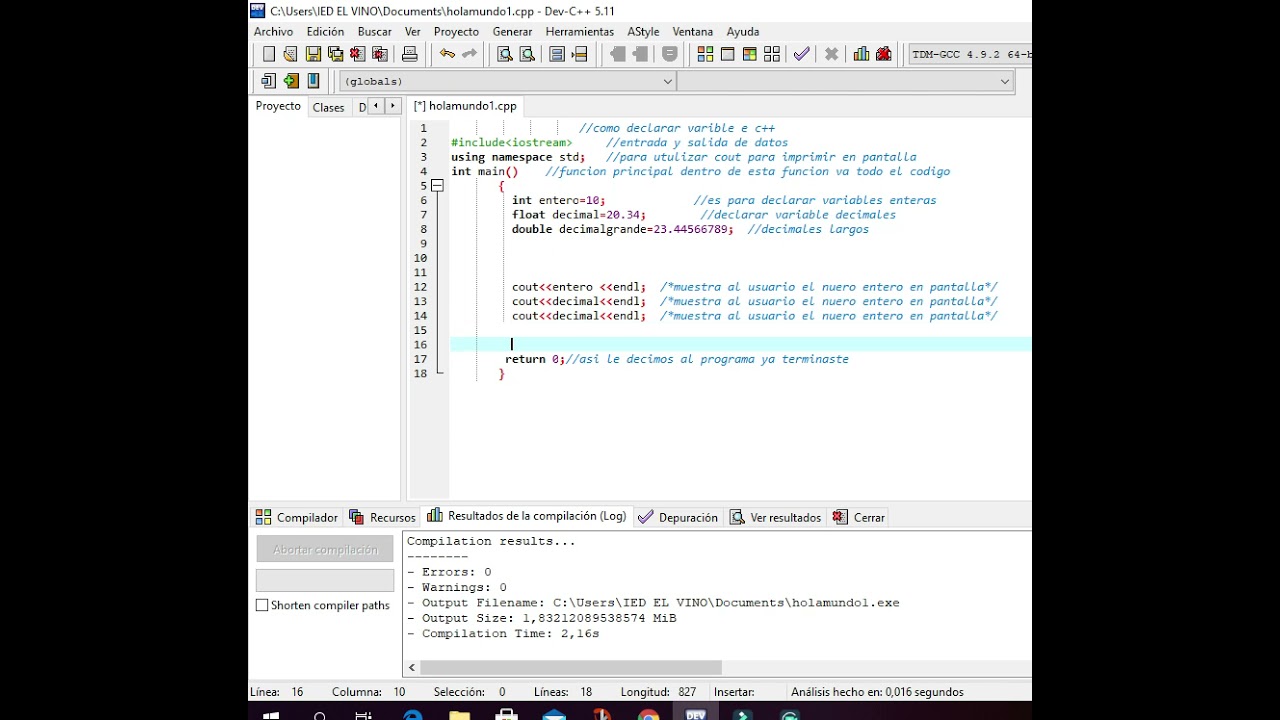Delete profiling information red icon

tap(883, 54)
